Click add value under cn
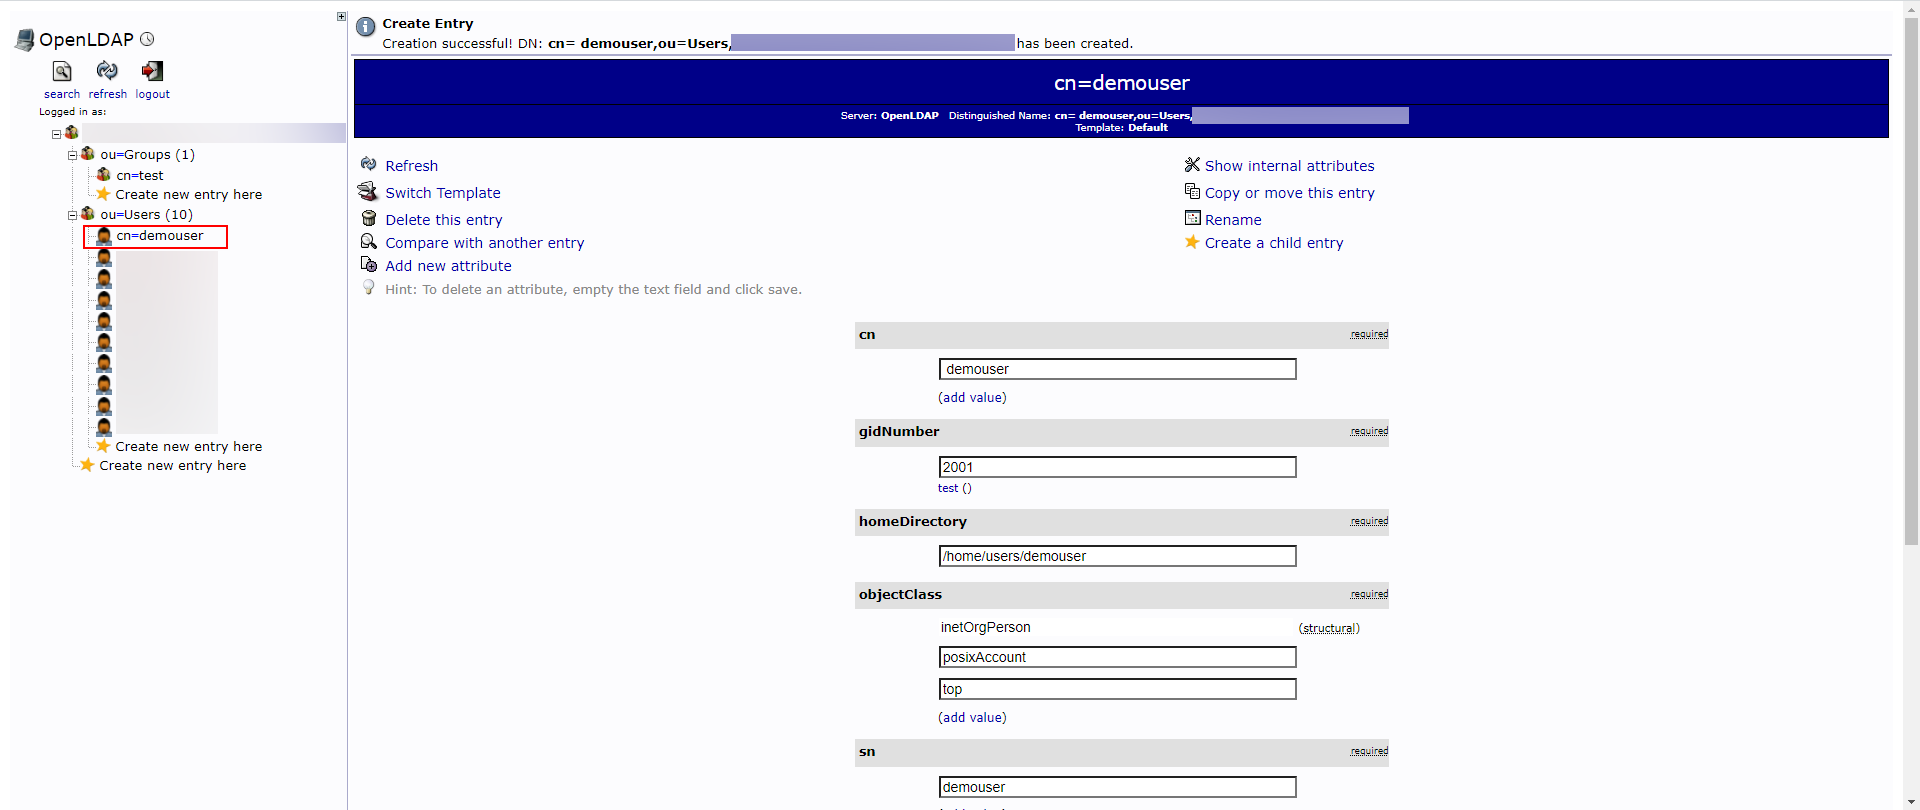 pos(972,398)
